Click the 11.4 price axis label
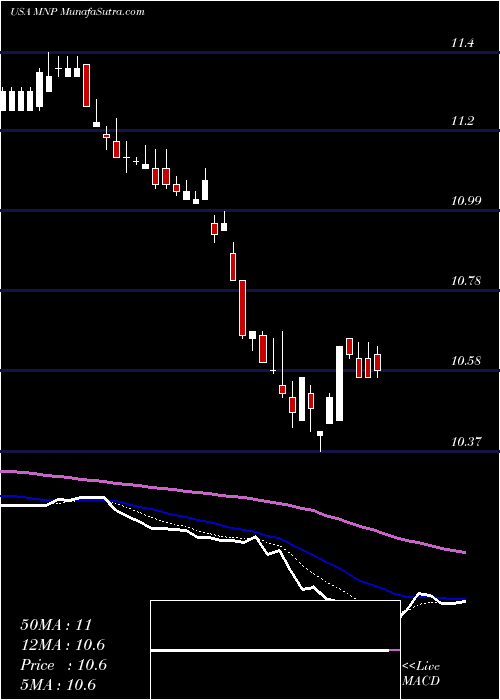The image size is (500, 700). pyautogui.click(x=462, y=43)
